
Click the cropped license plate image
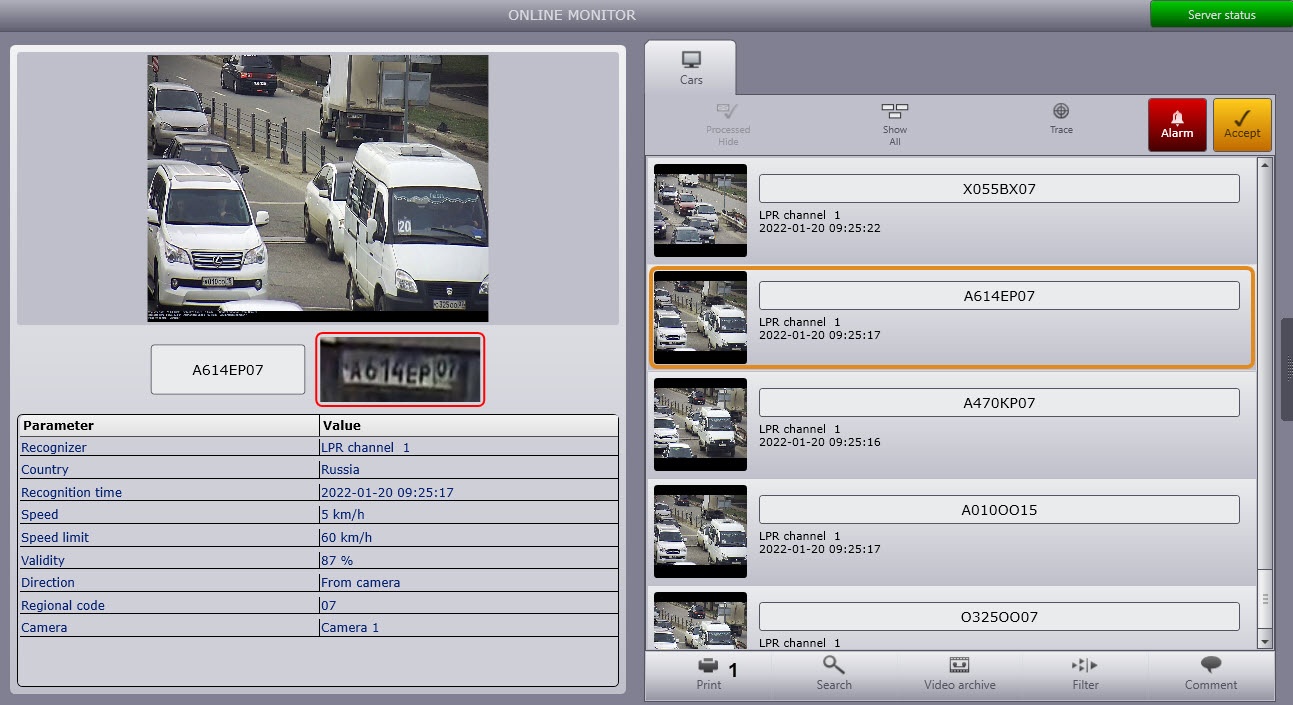[400, 370]
